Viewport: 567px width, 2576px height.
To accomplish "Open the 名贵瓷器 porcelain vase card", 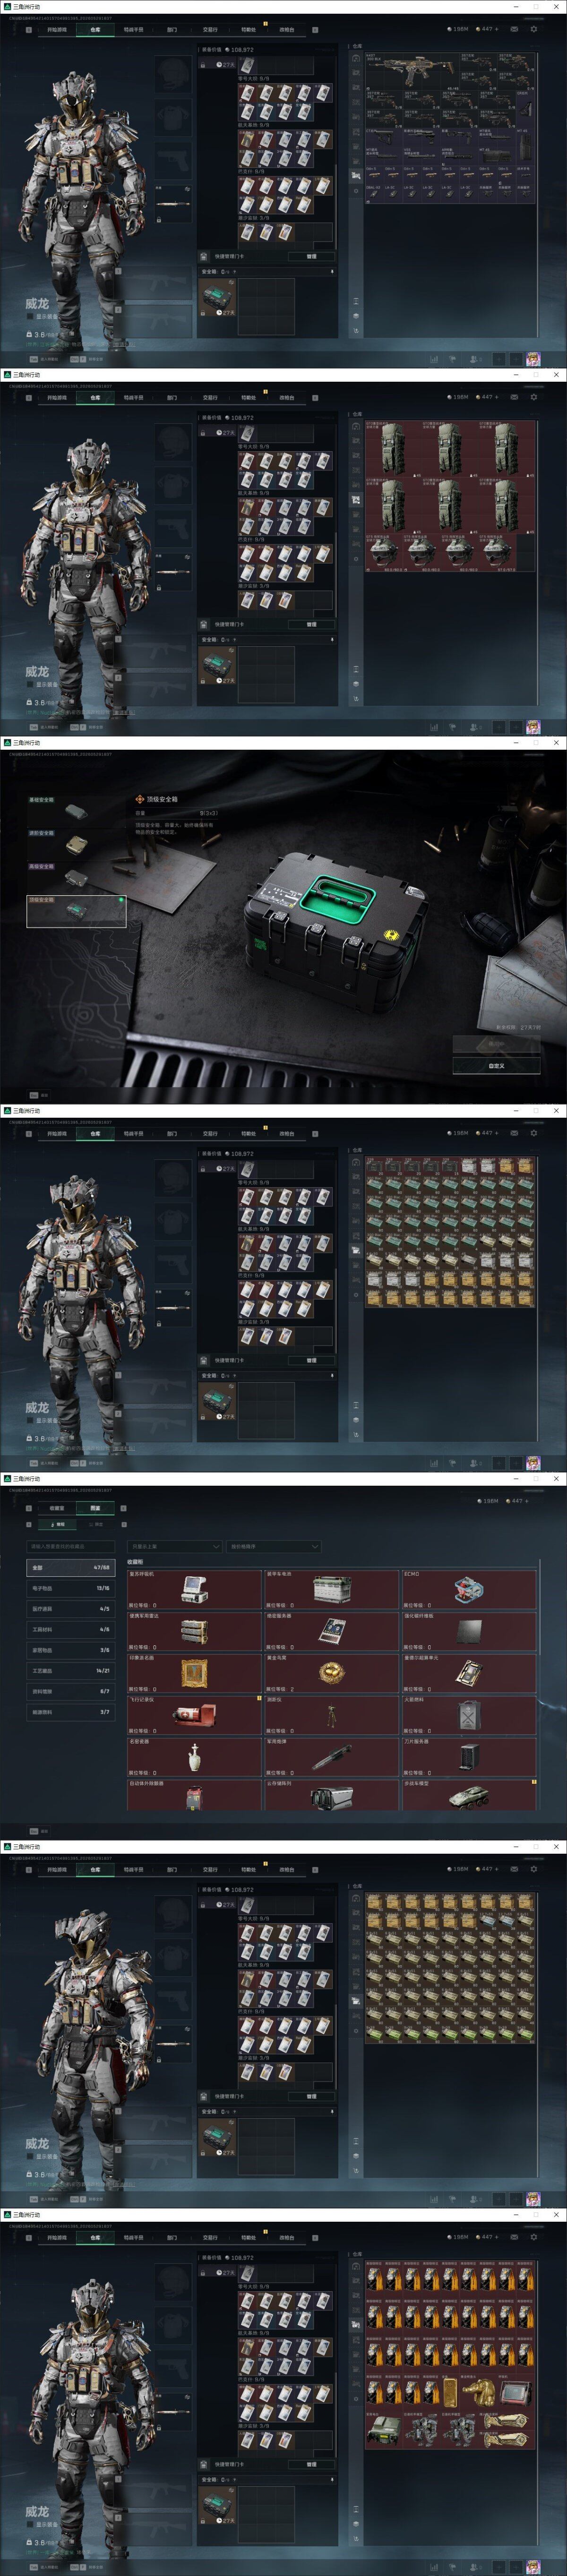I will 194,1757.
